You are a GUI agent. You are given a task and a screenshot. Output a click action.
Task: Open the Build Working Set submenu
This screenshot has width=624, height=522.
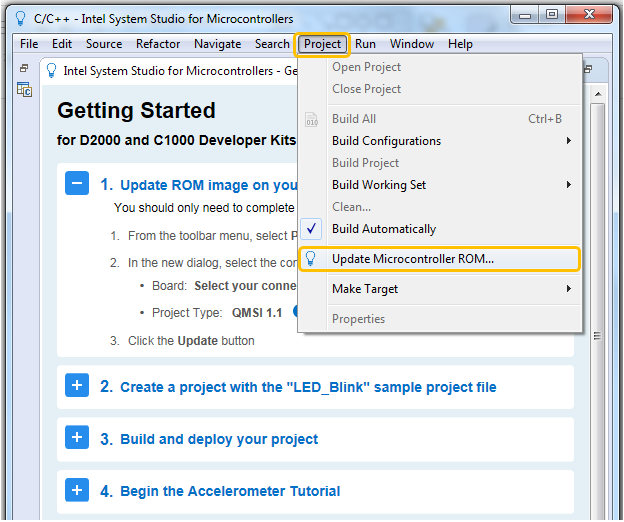[x=379, y=185]
